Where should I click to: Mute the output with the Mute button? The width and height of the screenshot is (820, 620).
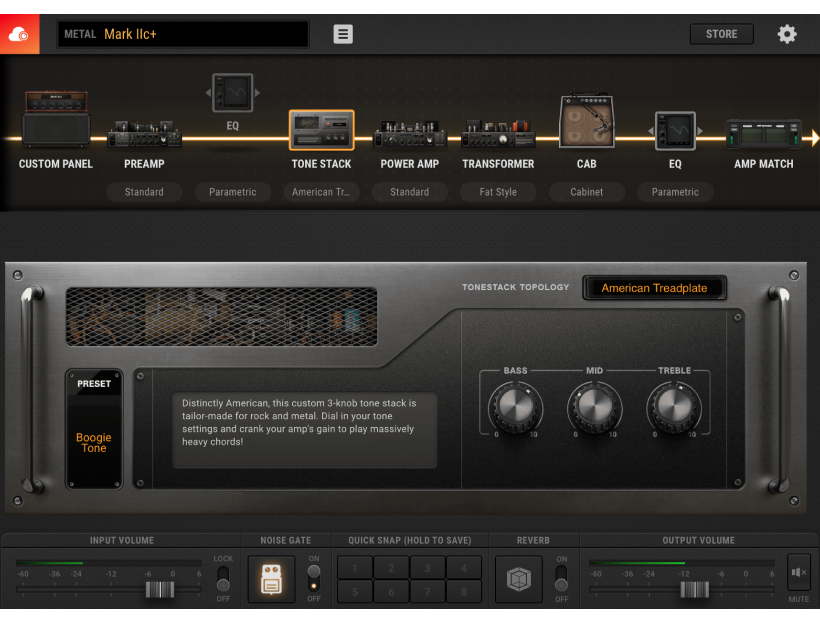coord(798,574)
